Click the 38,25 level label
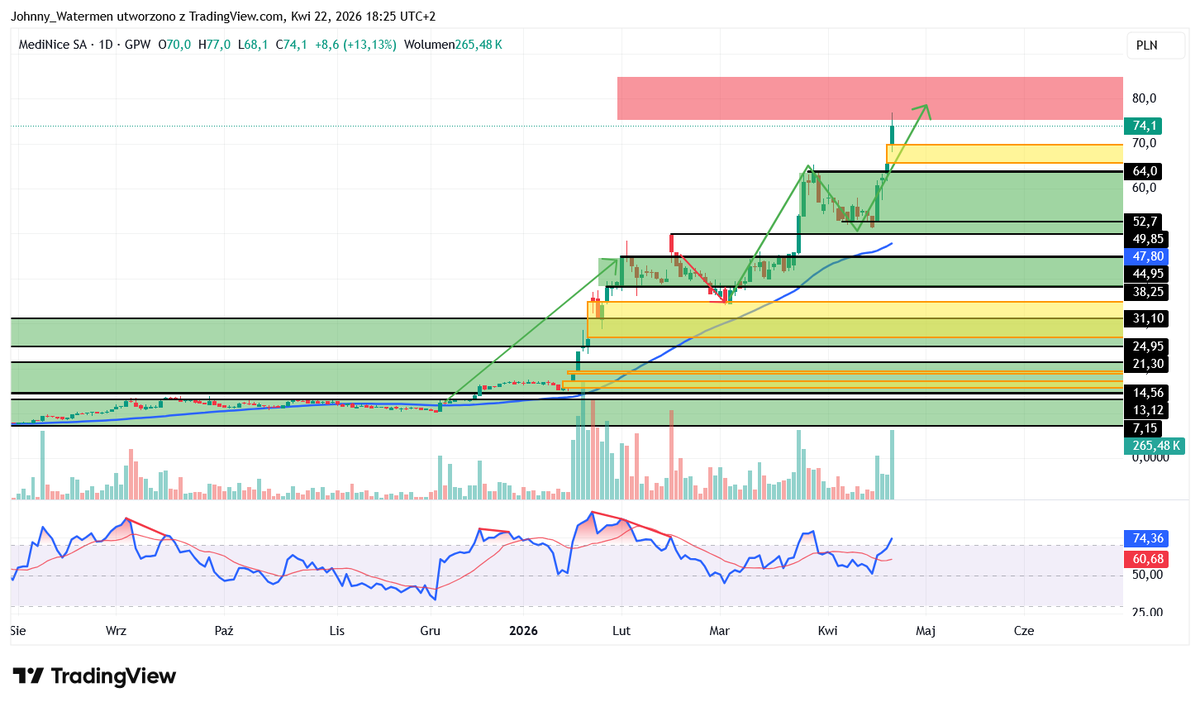The width and height of the screenshot is (1200, 707). click(1148, 292)
